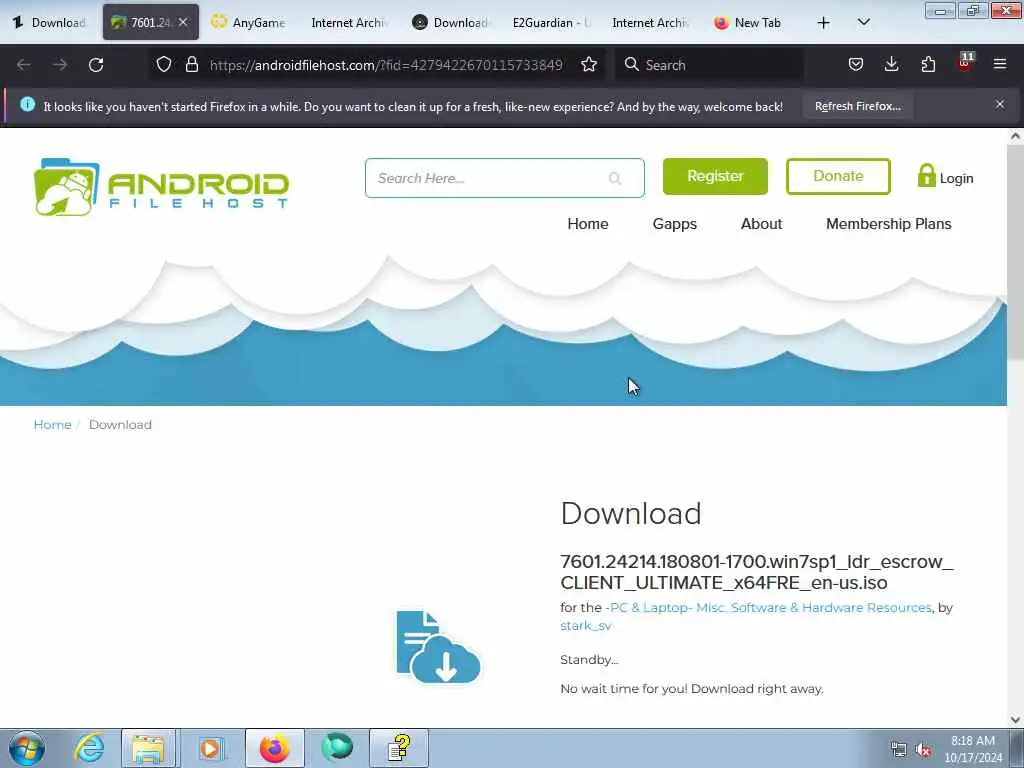The height and width of the screenshot is (768, 1024).
Task: Open the Firefox downloads panel
Action: (x=891, y=64)
